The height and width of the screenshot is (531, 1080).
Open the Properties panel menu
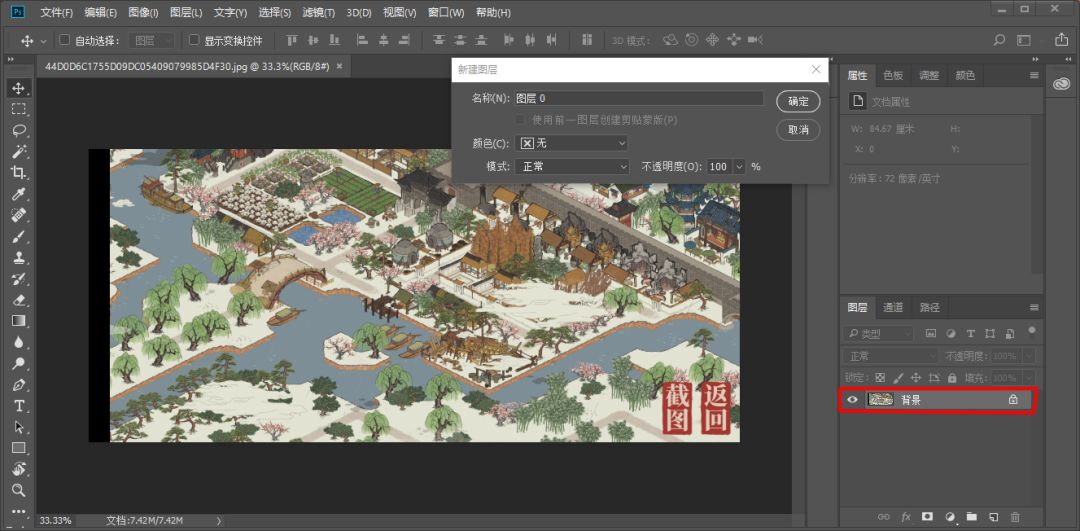(x=1034, y=75)
